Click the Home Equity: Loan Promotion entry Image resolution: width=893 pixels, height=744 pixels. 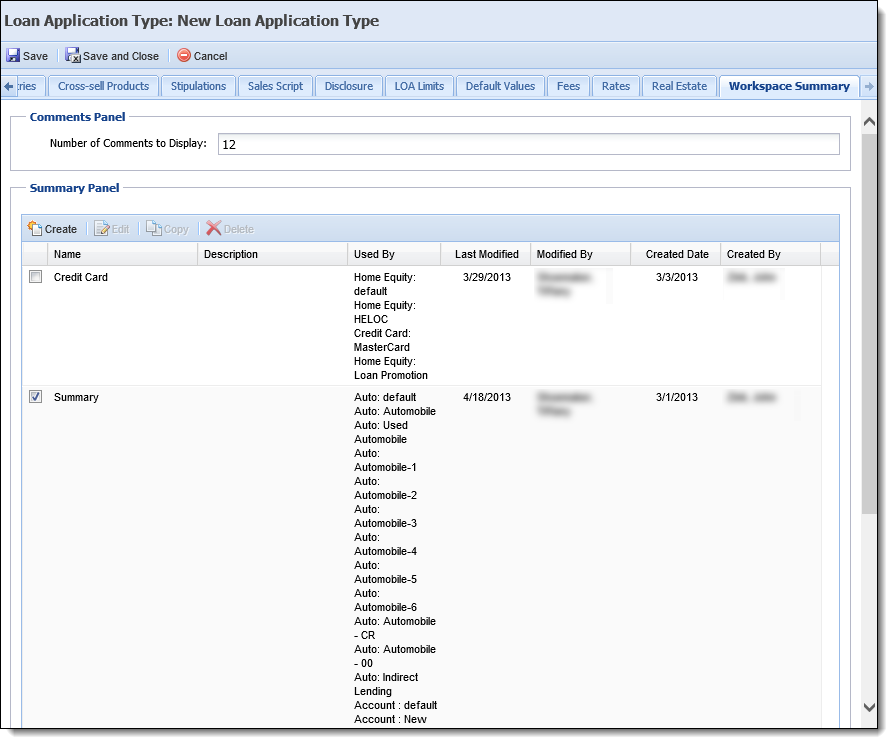click(391, 368)
